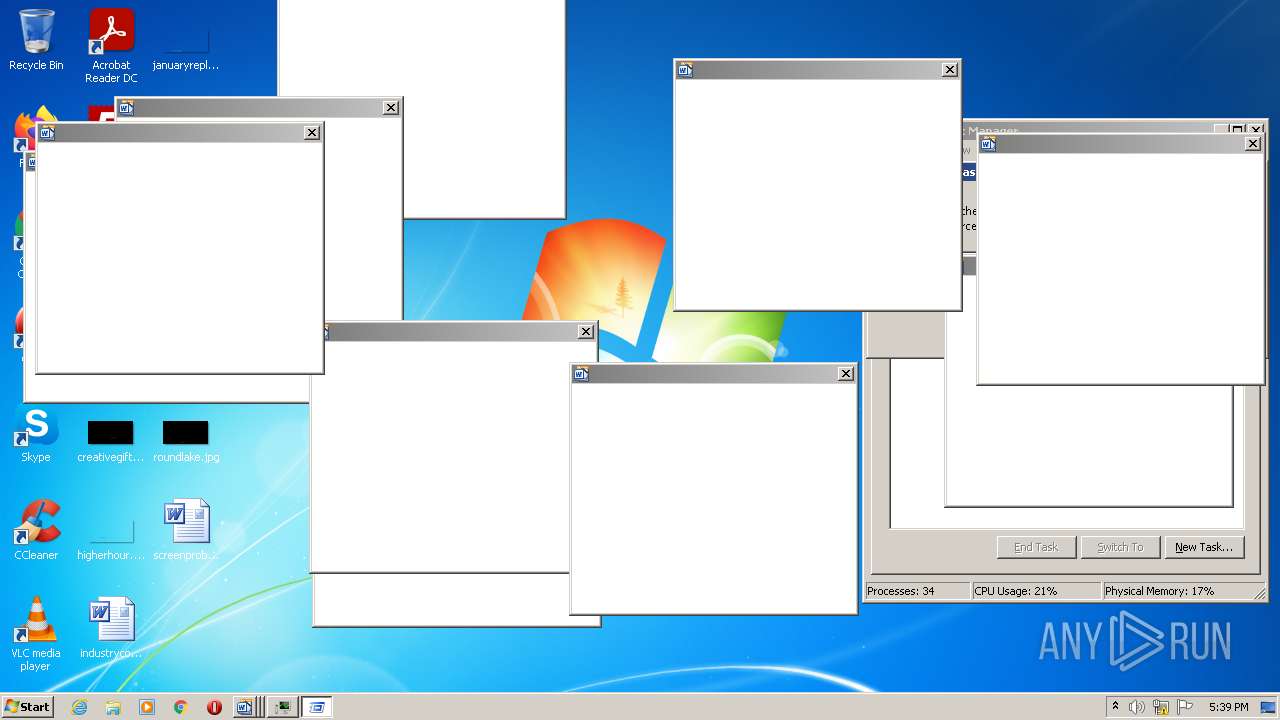Image resolution: width=1280 pixels, height=720 pixels.
Task: Show hidden system tray icons
Action: pyautogui.click(x=1116, y=707)
